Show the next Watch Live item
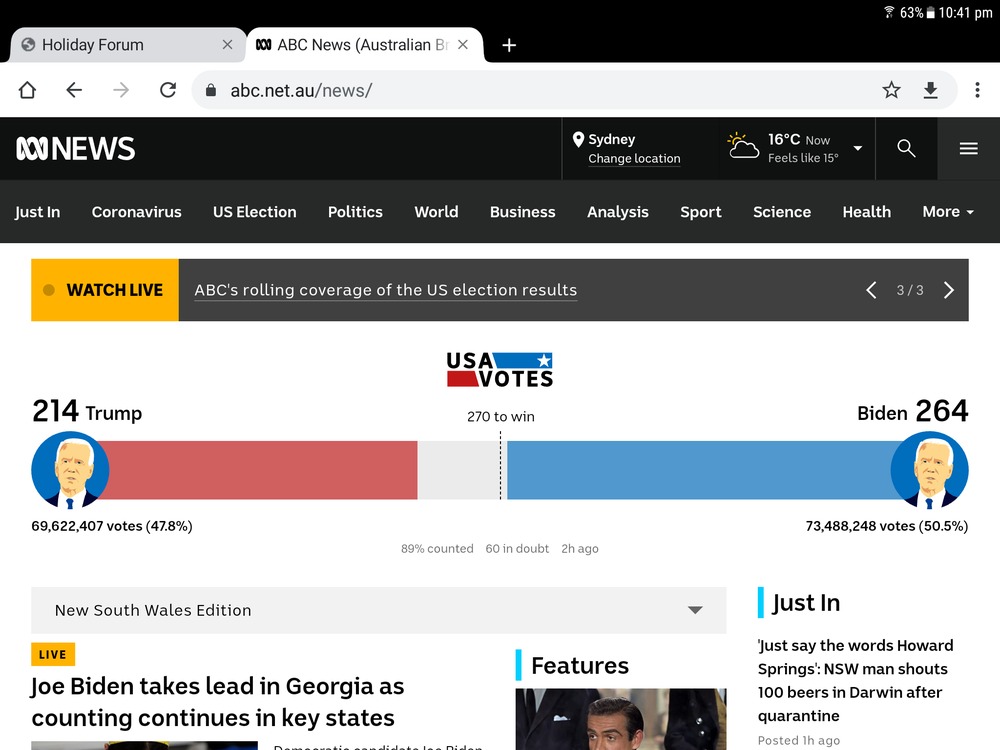Image resolution: width=1000 pixels, height=750 pixels. click(x=948, y=290)
